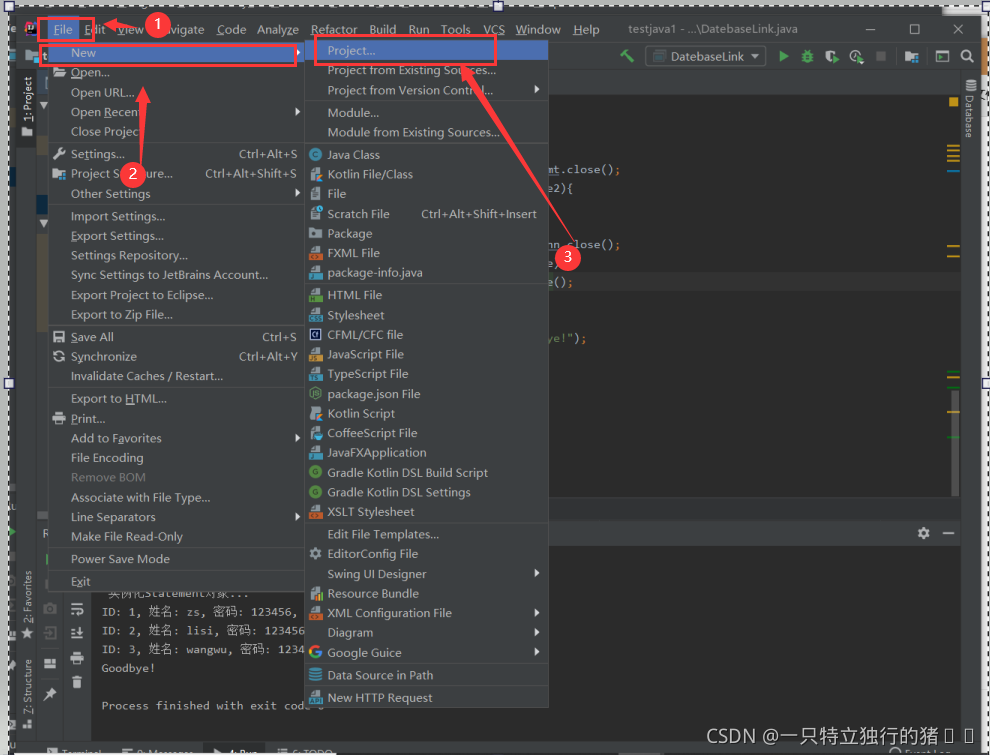Click the pin tab icon in Run panel
This screenshot has height=755, width=990.
pos(49,694)
